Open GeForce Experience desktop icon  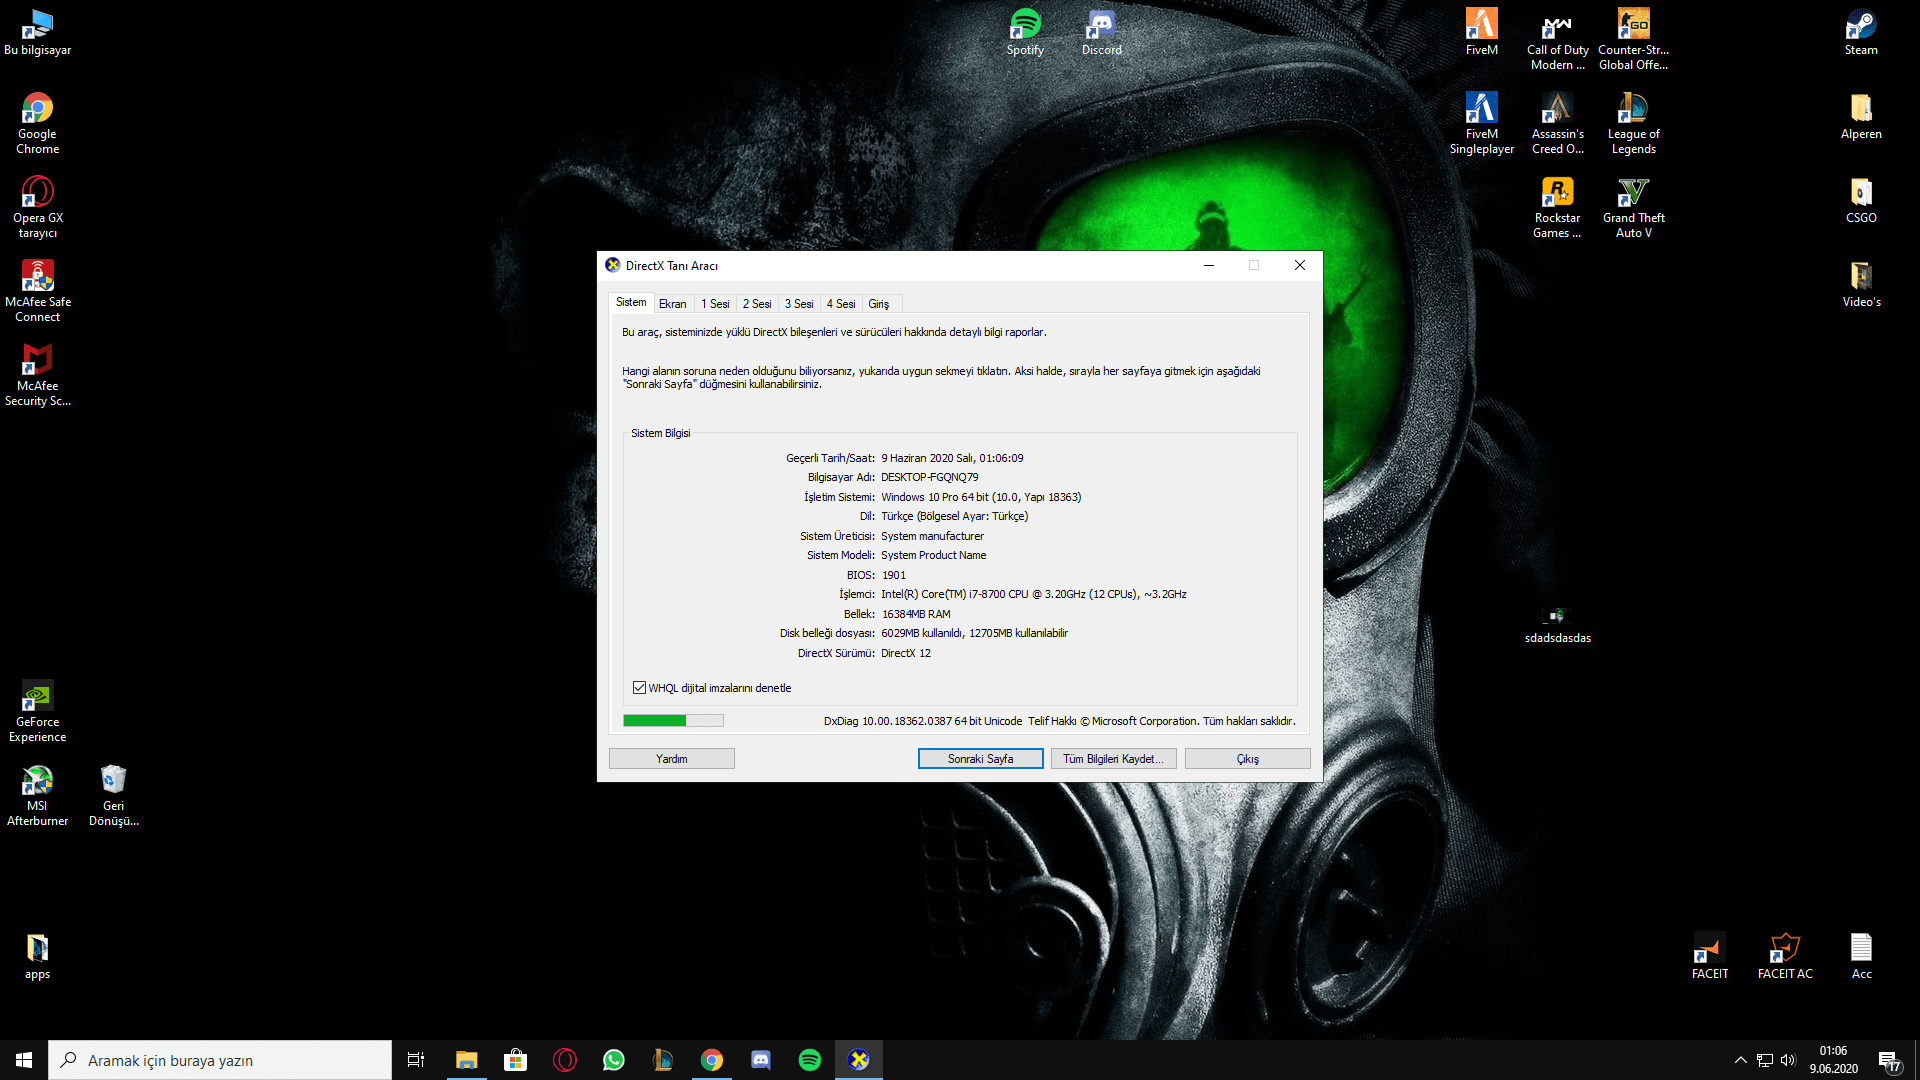(x=37, y=697)
